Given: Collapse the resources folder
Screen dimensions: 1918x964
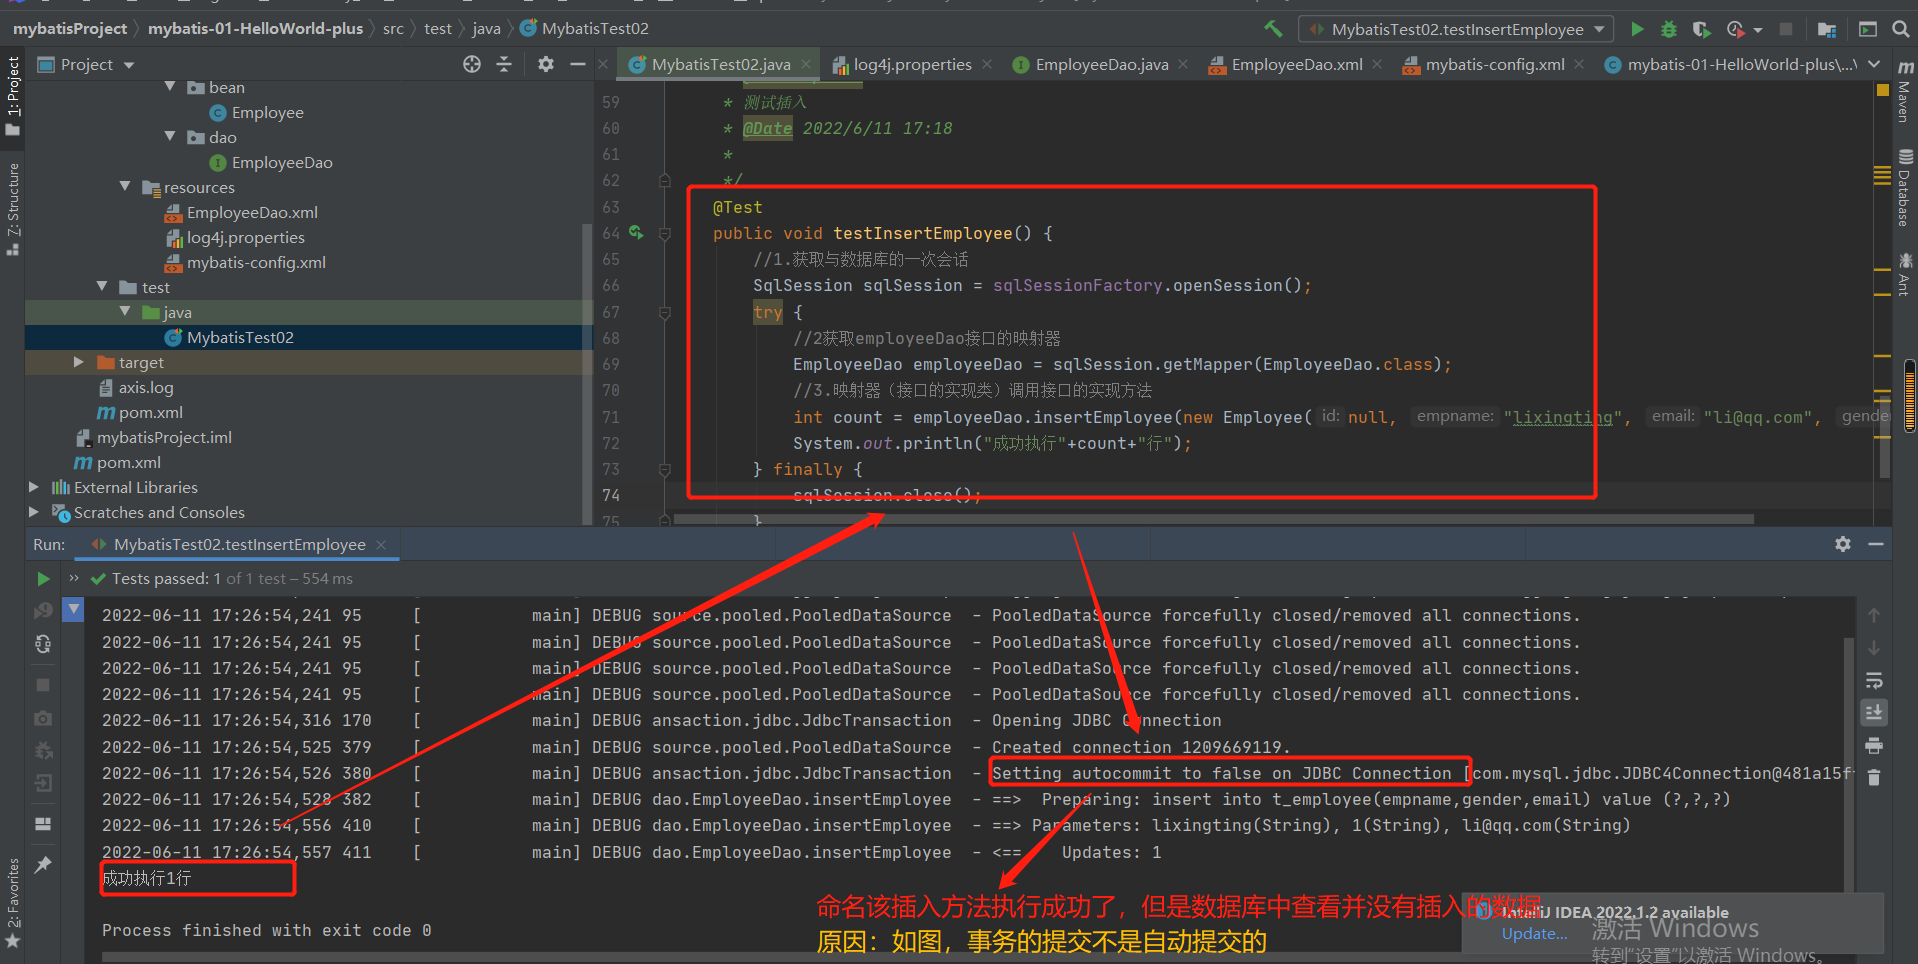Looking at the screenshot, I should point(125,186).
